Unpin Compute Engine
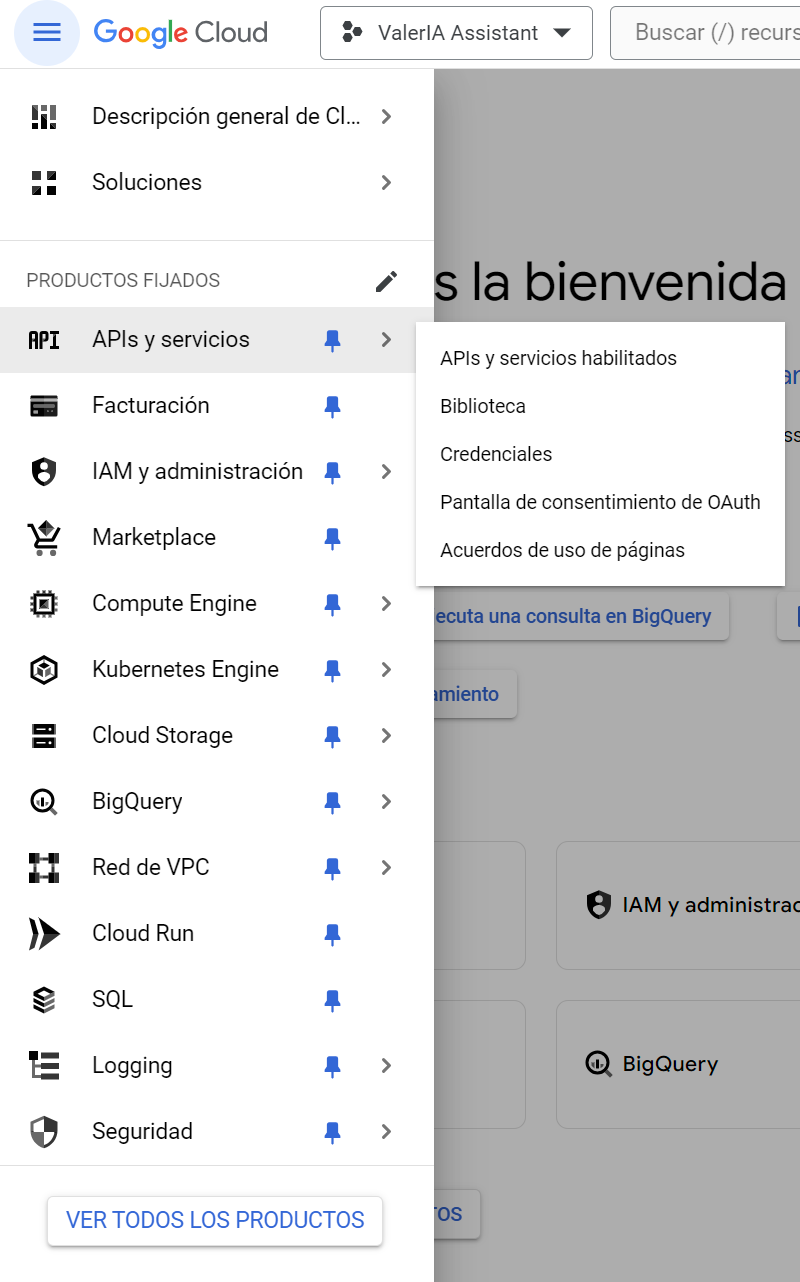 click(x=333, y=605)
